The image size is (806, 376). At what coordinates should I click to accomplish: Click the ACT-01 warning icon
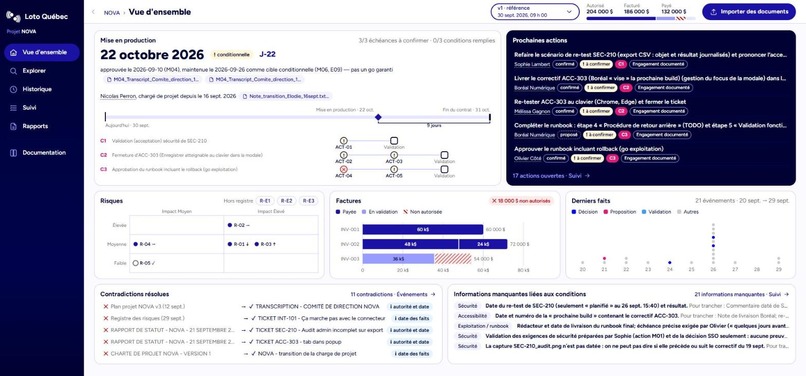pos(343,140)
